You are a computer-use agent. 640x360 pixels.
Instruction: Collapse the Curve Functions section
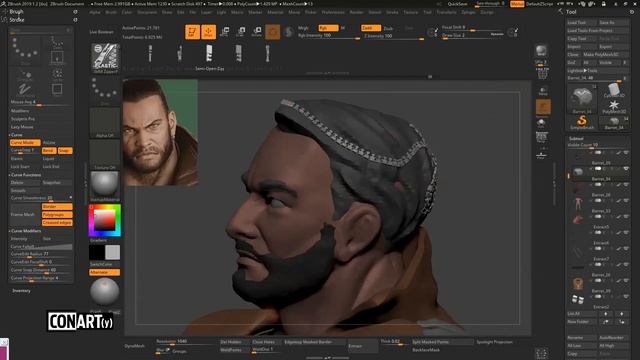25,175
